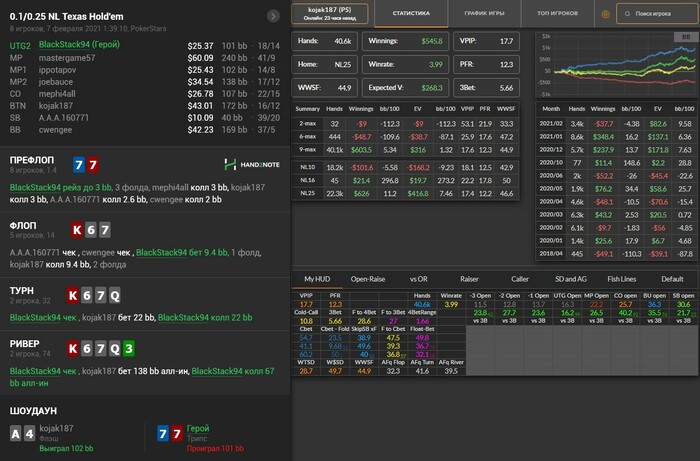The height and width of the screenshot is (461, 700).
Task: Open the Default tab
Action: coord(672,279)
